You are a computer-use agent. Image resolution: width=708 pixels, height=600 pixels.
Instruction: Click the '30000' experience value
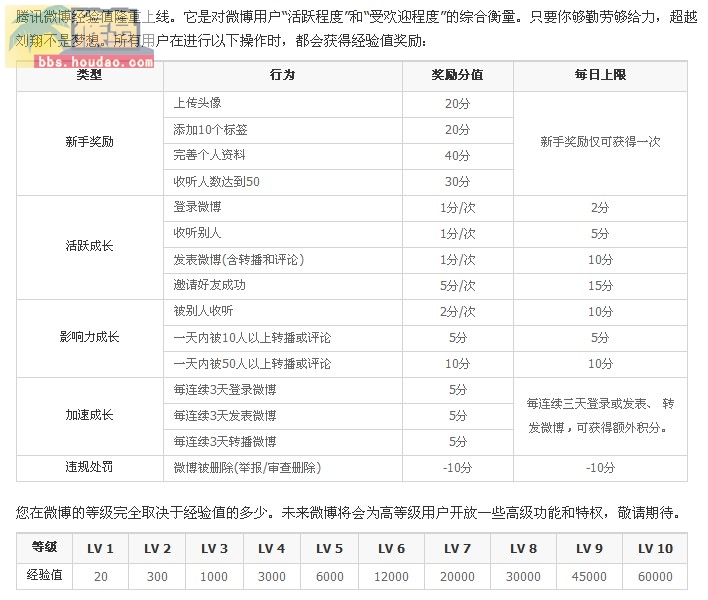(x=523, y=577)
